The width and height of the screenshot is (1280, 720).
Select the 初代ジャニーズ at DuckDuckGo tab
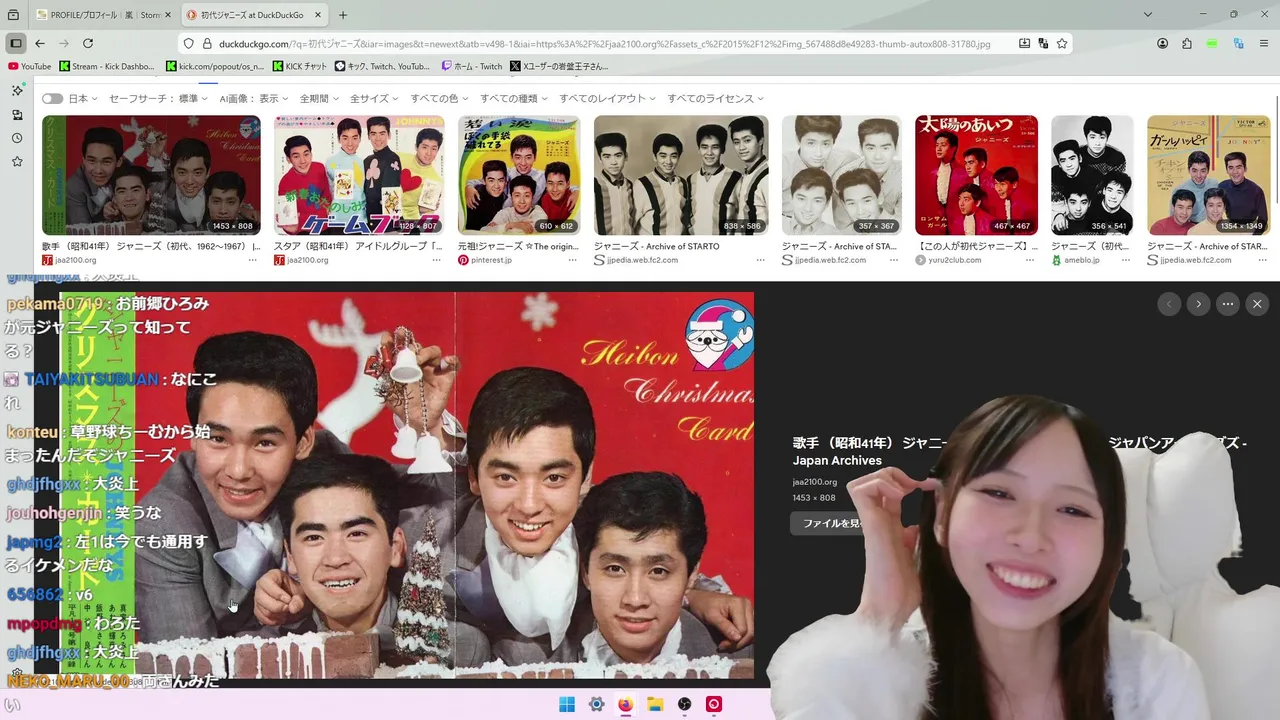256,15
